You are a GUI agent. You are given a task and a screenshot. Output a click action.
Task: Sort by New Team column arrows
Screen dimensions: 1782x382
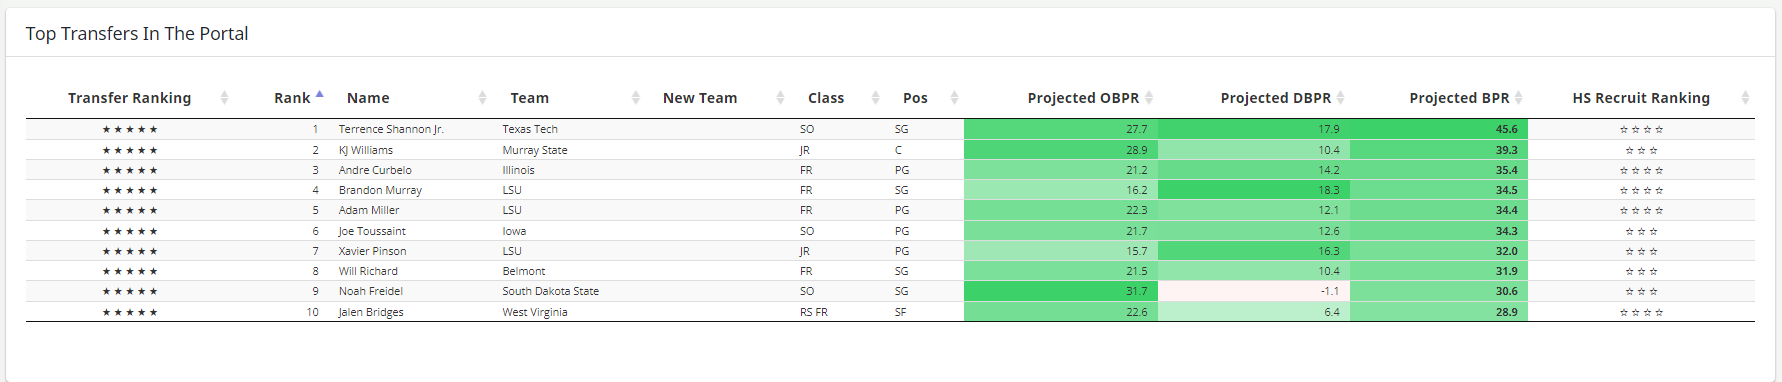tap(780, 97)
